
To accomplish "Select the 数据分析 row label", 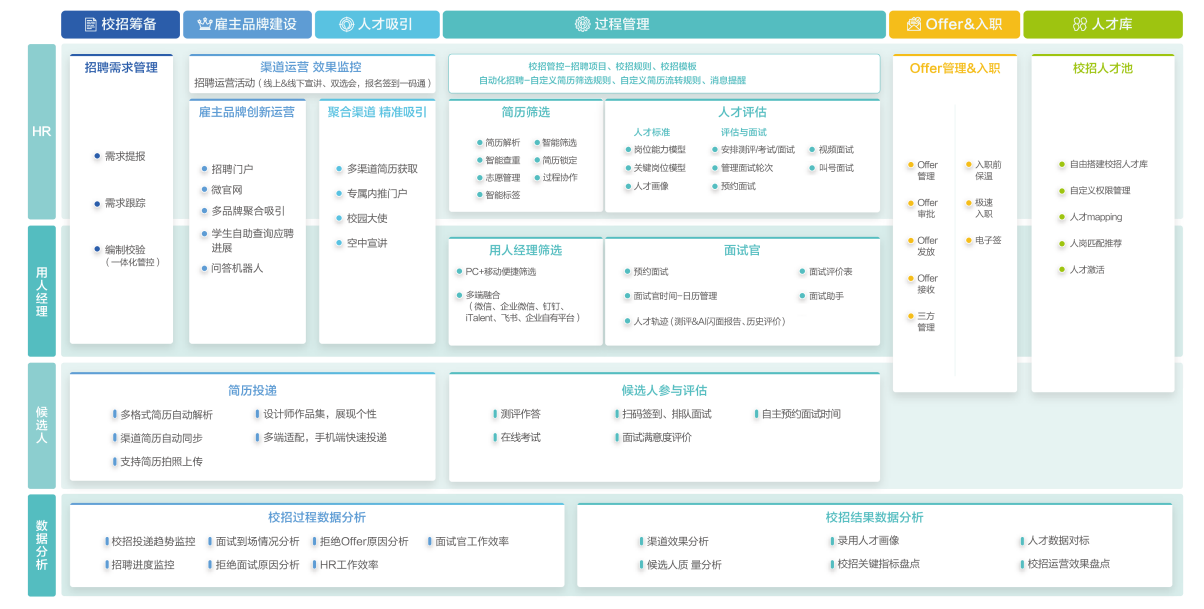I will coord(42,545).
